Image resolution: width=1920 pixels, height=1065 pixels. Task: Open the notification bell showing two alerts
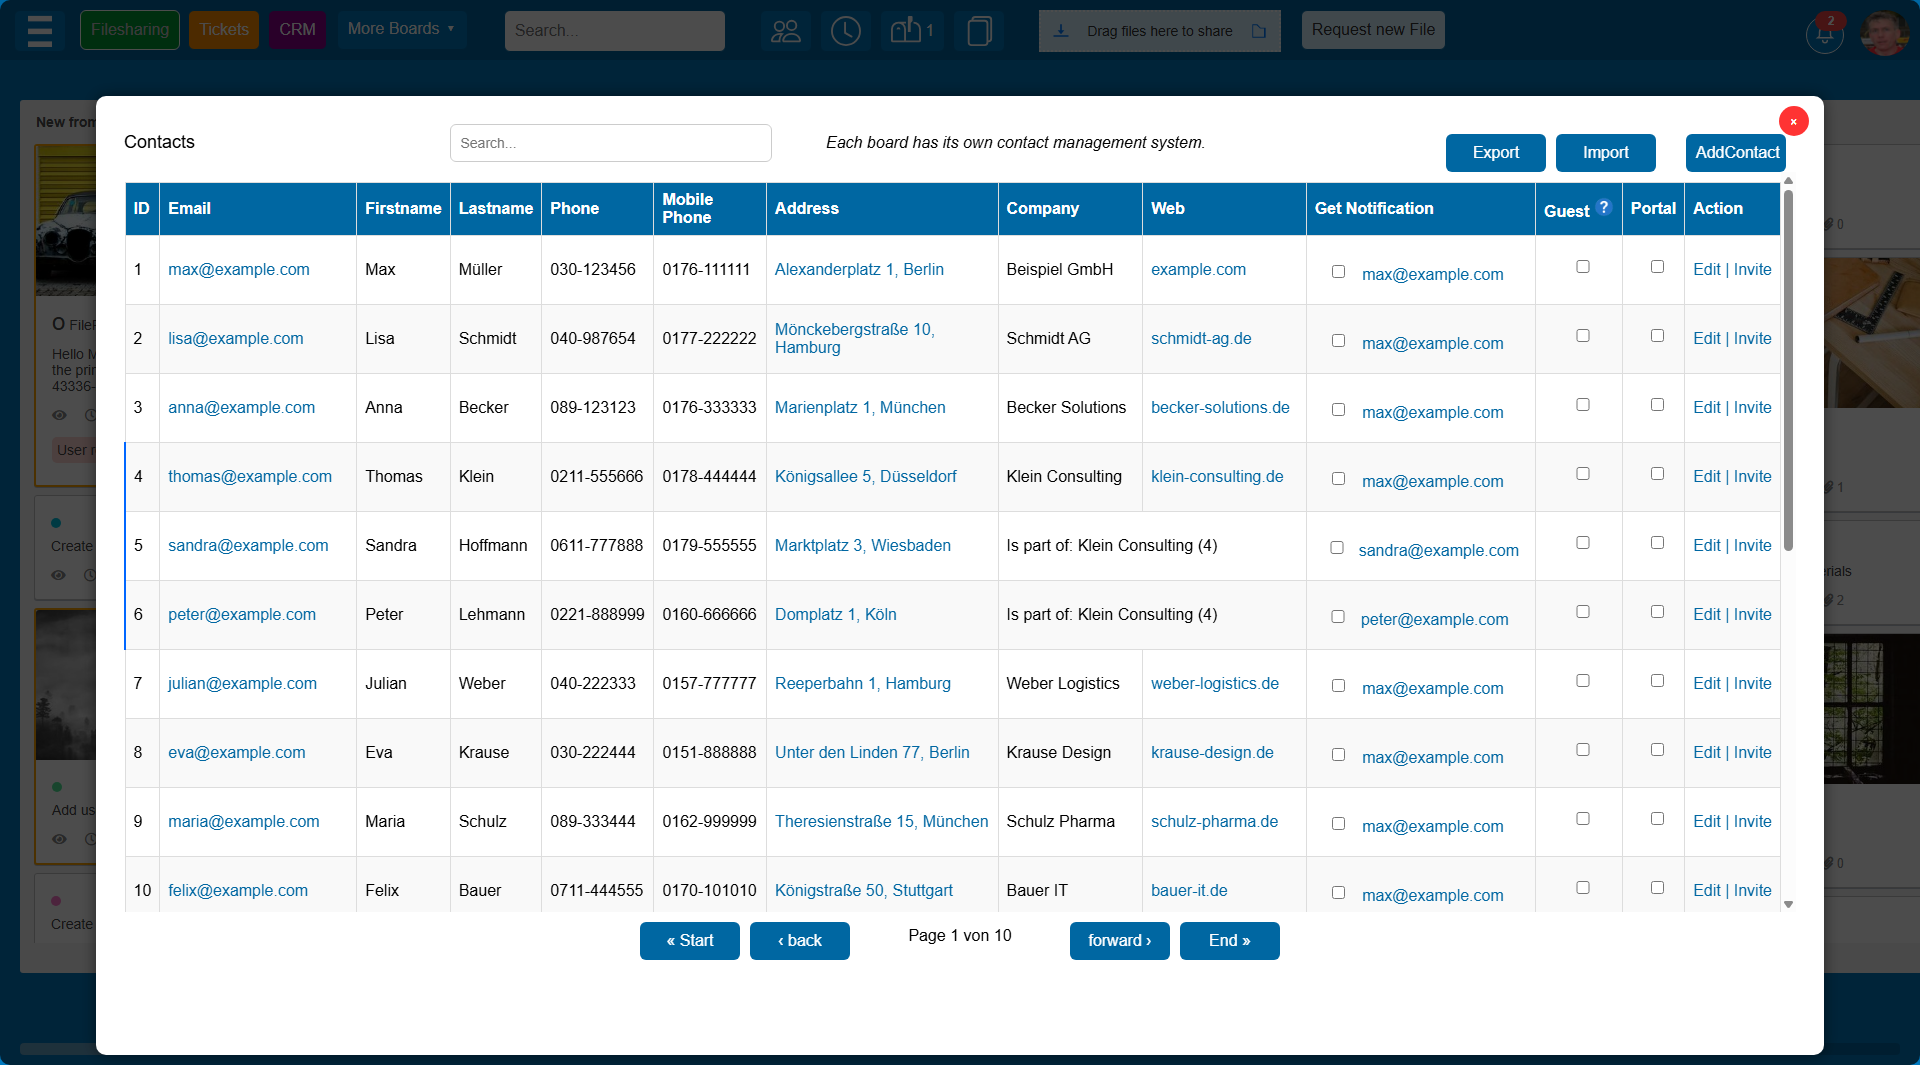[x=1824, y=34]
